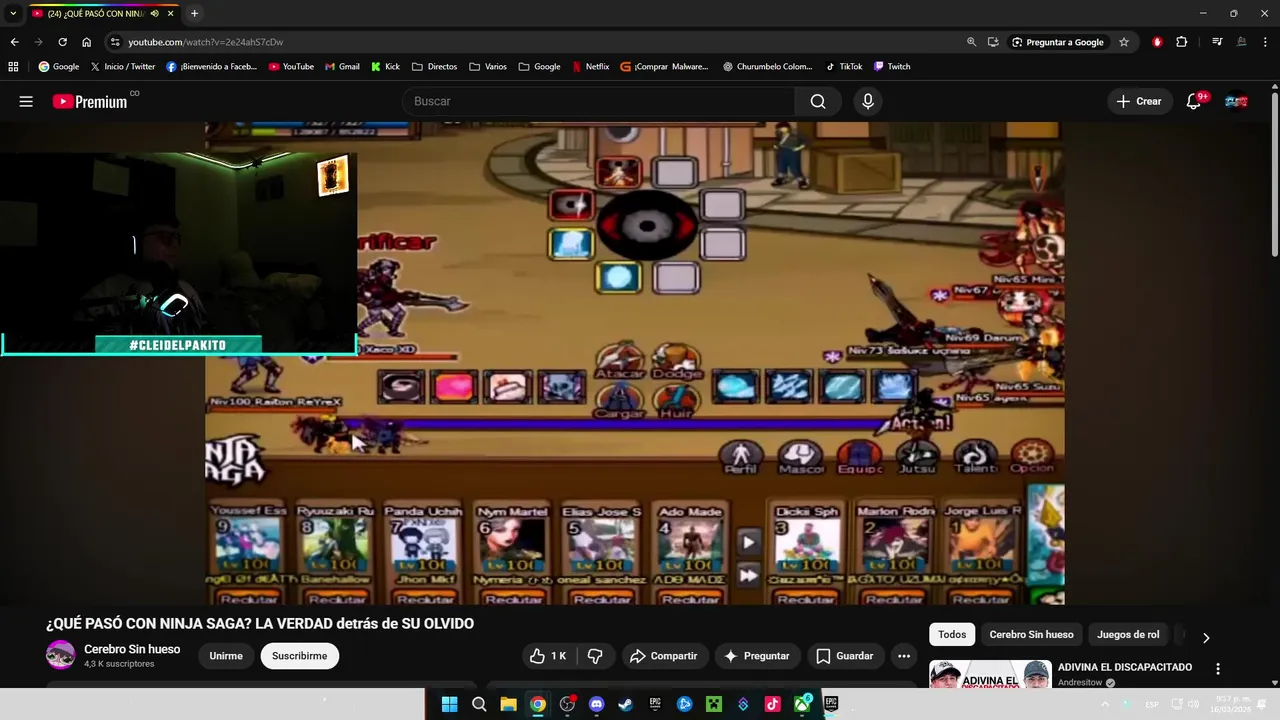Click the Preguntar button
The width and height of the screenshot is (1280, 720).
pos(757,656)
